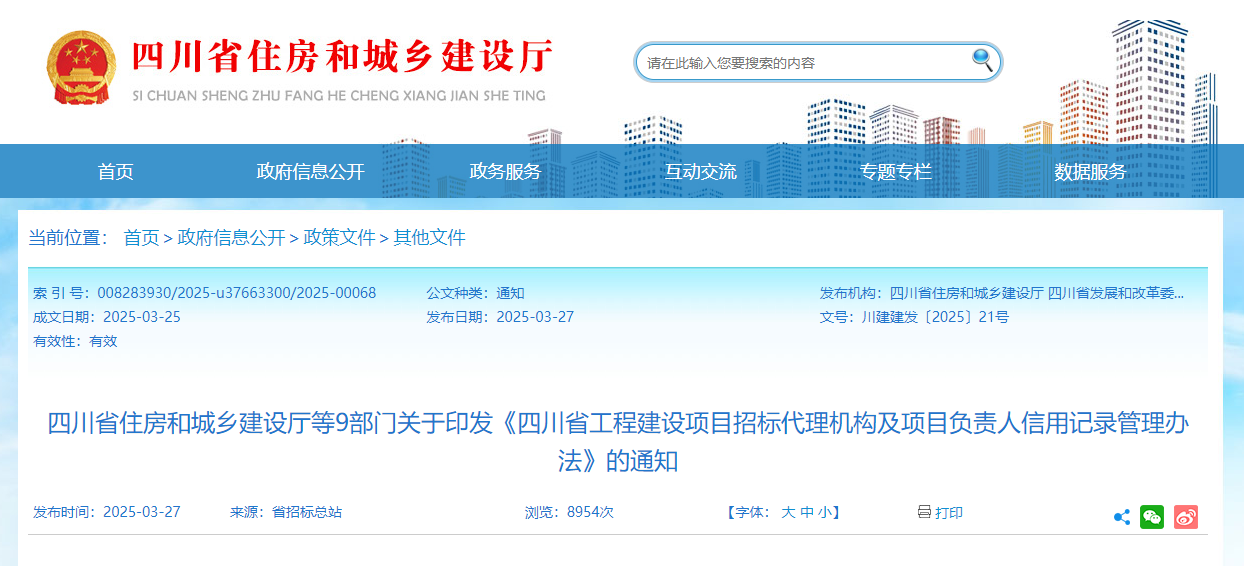This screenshot has height=566, width=1244.
Task: Open the 数据服务 navigation menu
Action: (1090, 172)
